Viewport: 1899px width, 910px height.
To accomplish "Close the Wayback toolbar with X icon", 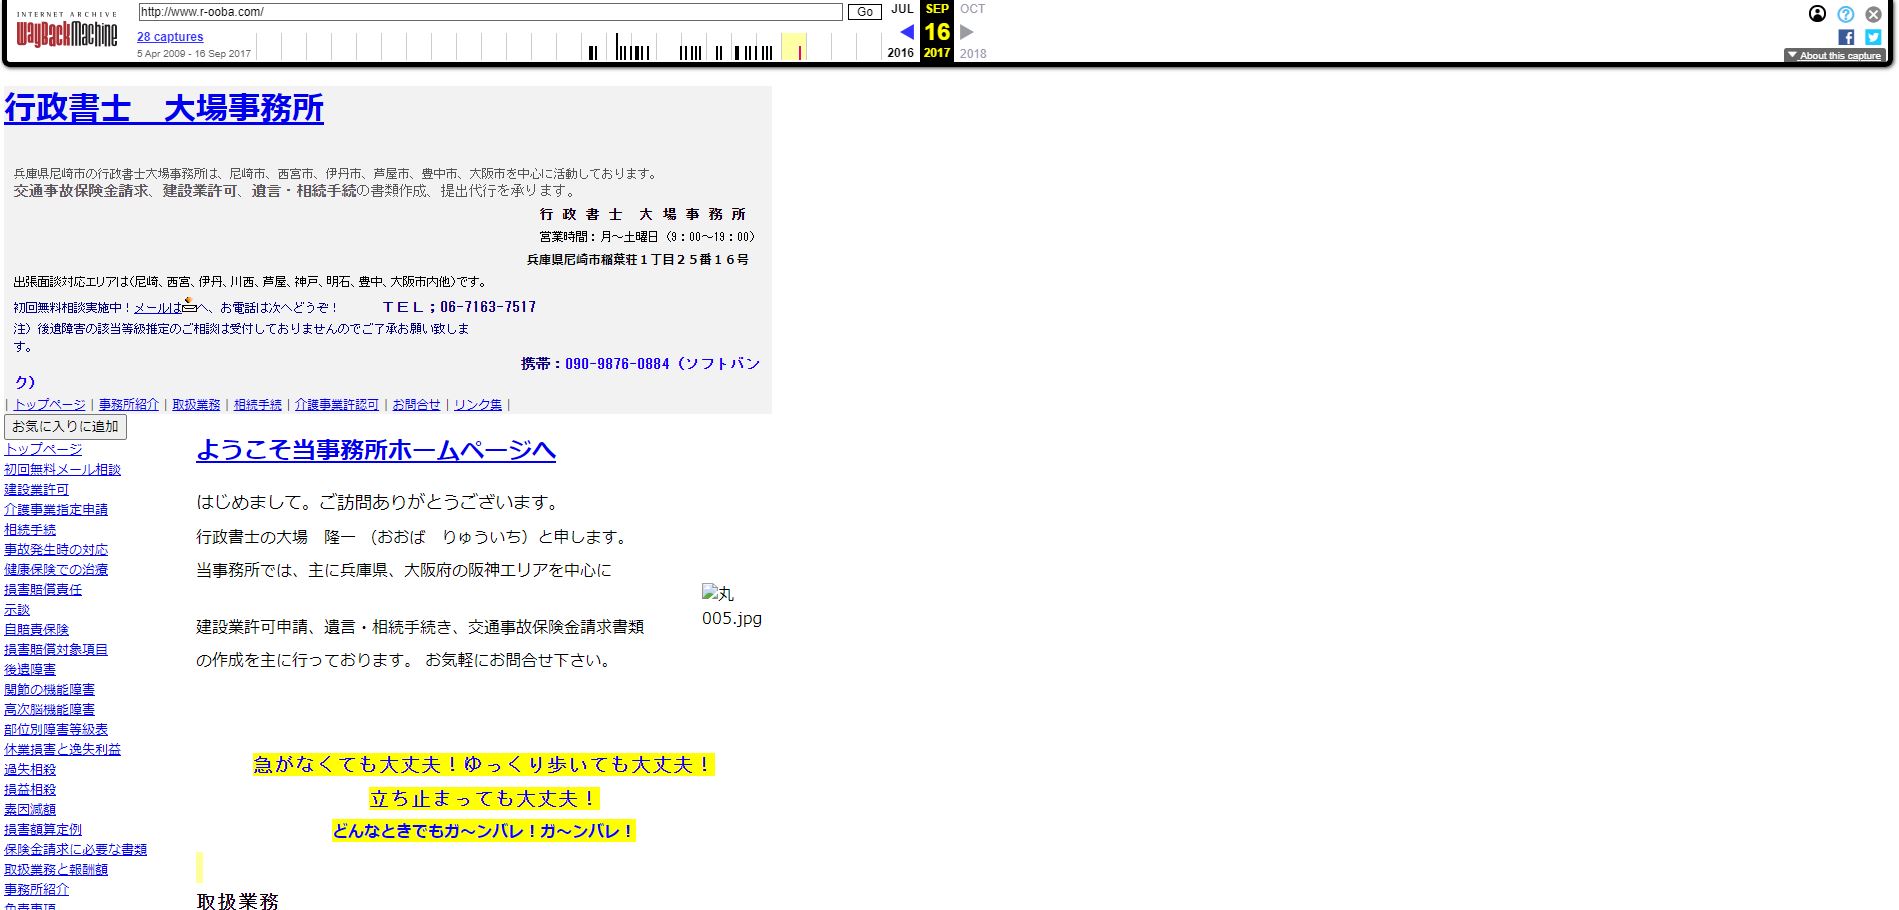I will (x=1873, y=14).
